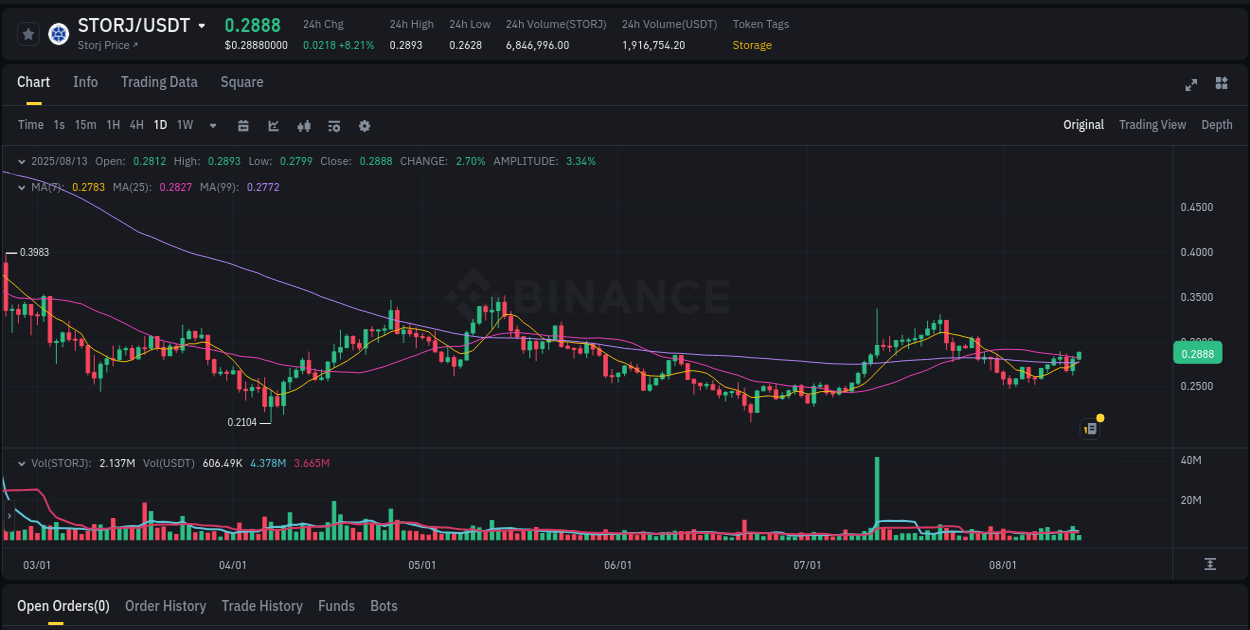Switch chart view to Trading View
Viewport: 1250px width, 630px height.
click(x=1152, y=125)
